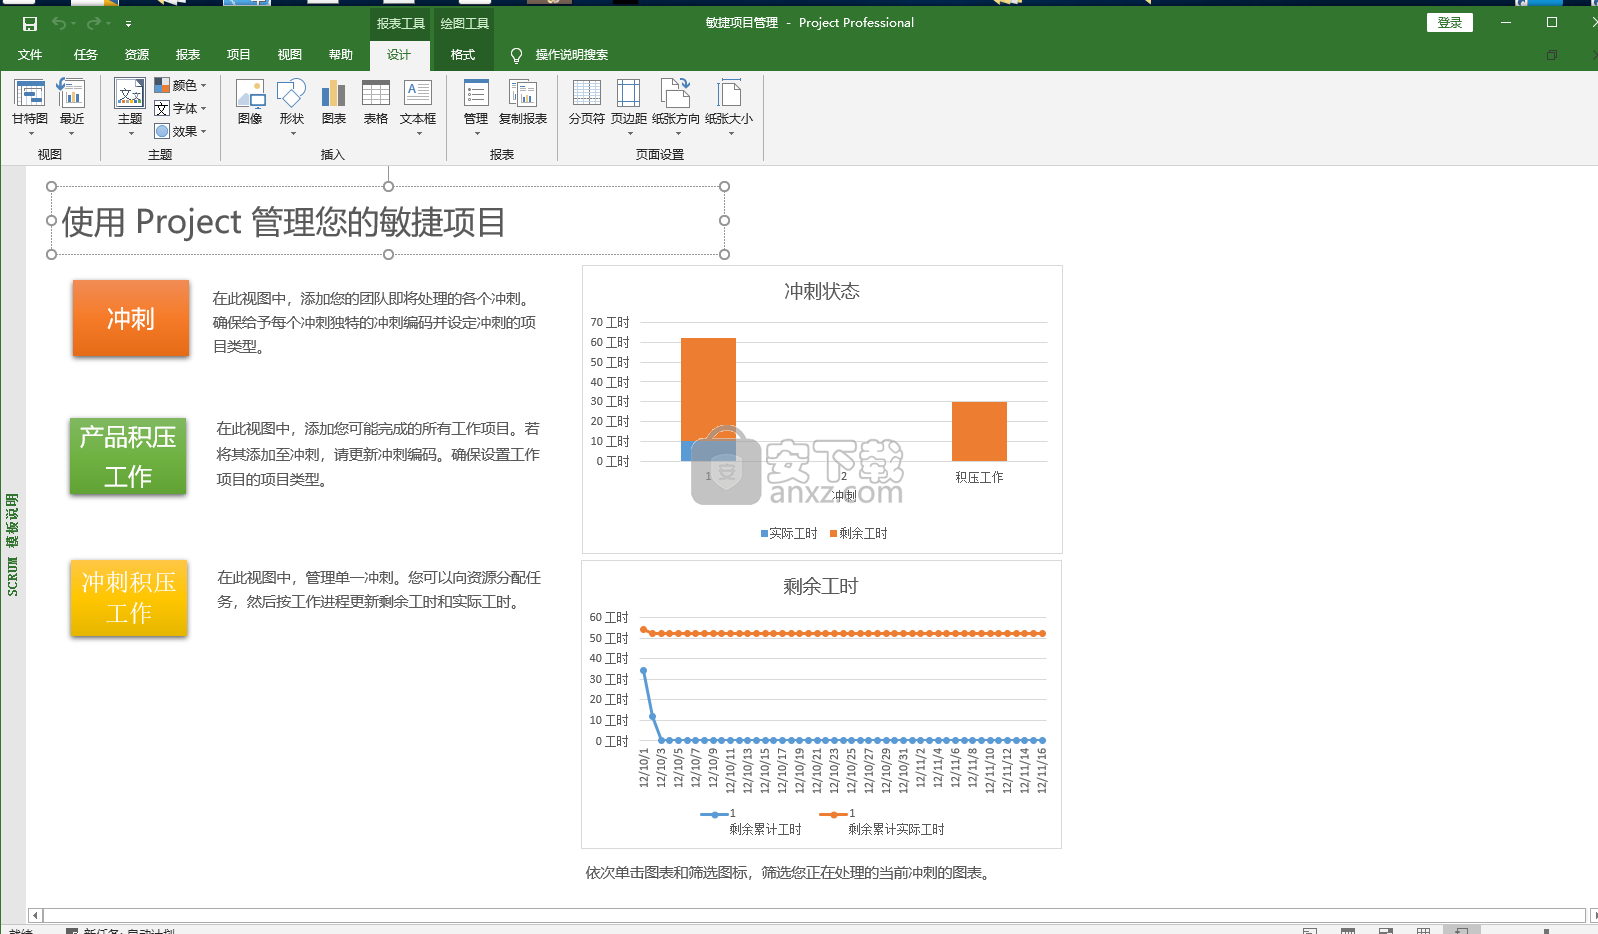Screen dimensions: 1598x934
Task: Click the green 产品积压工作 button
Action: click(x=128, y=456)
